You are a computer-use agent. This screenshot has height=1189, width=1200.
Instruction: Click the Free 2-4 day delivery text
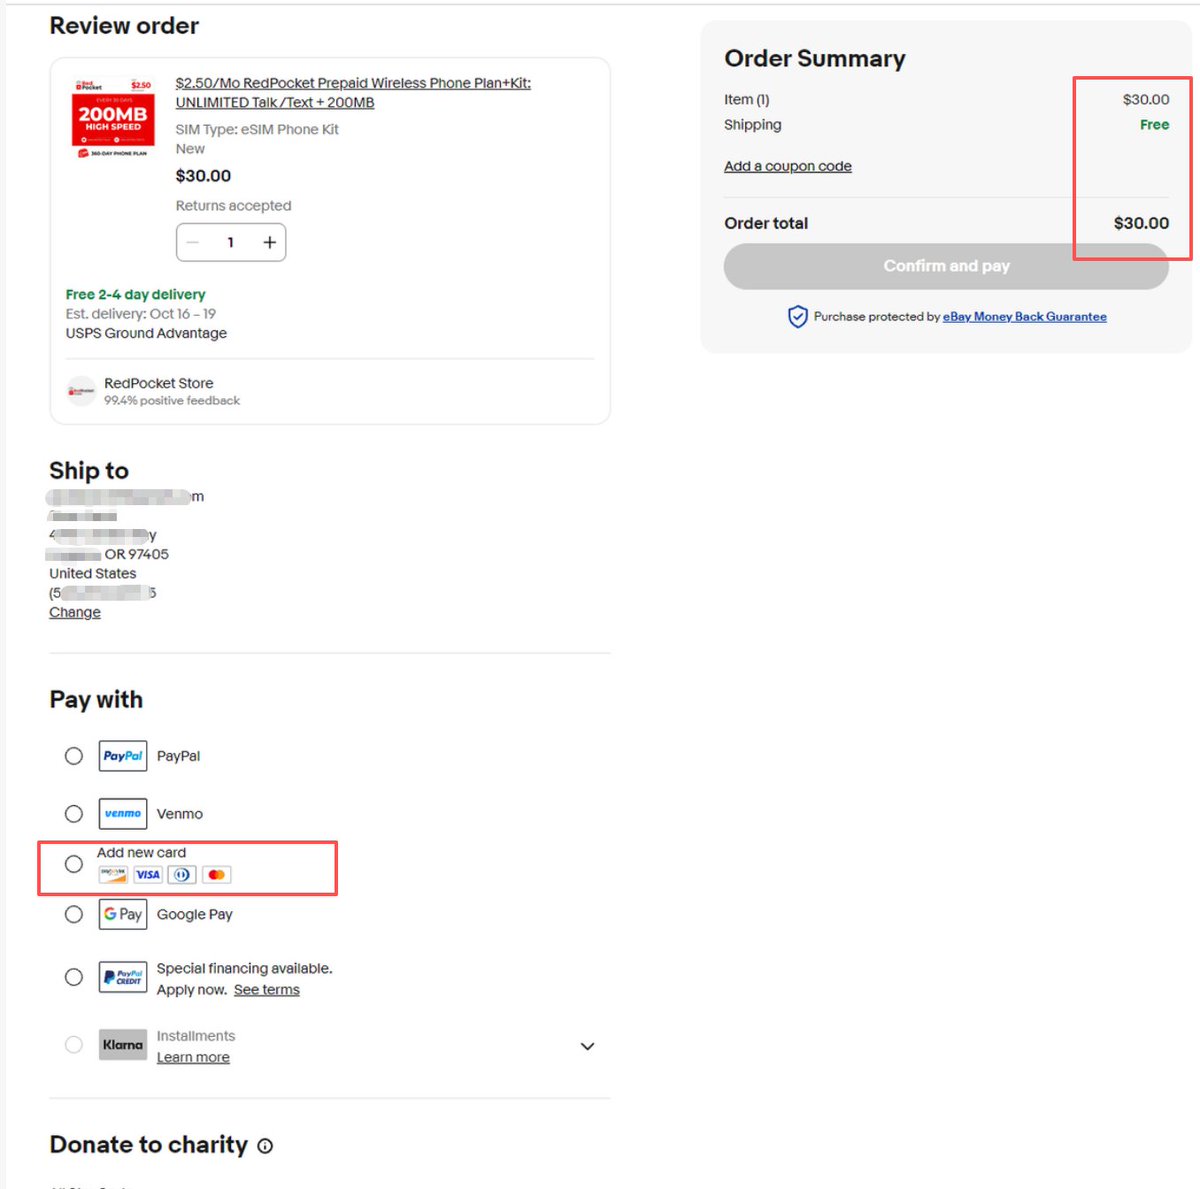pyautogui.click(x=136, y=294)
